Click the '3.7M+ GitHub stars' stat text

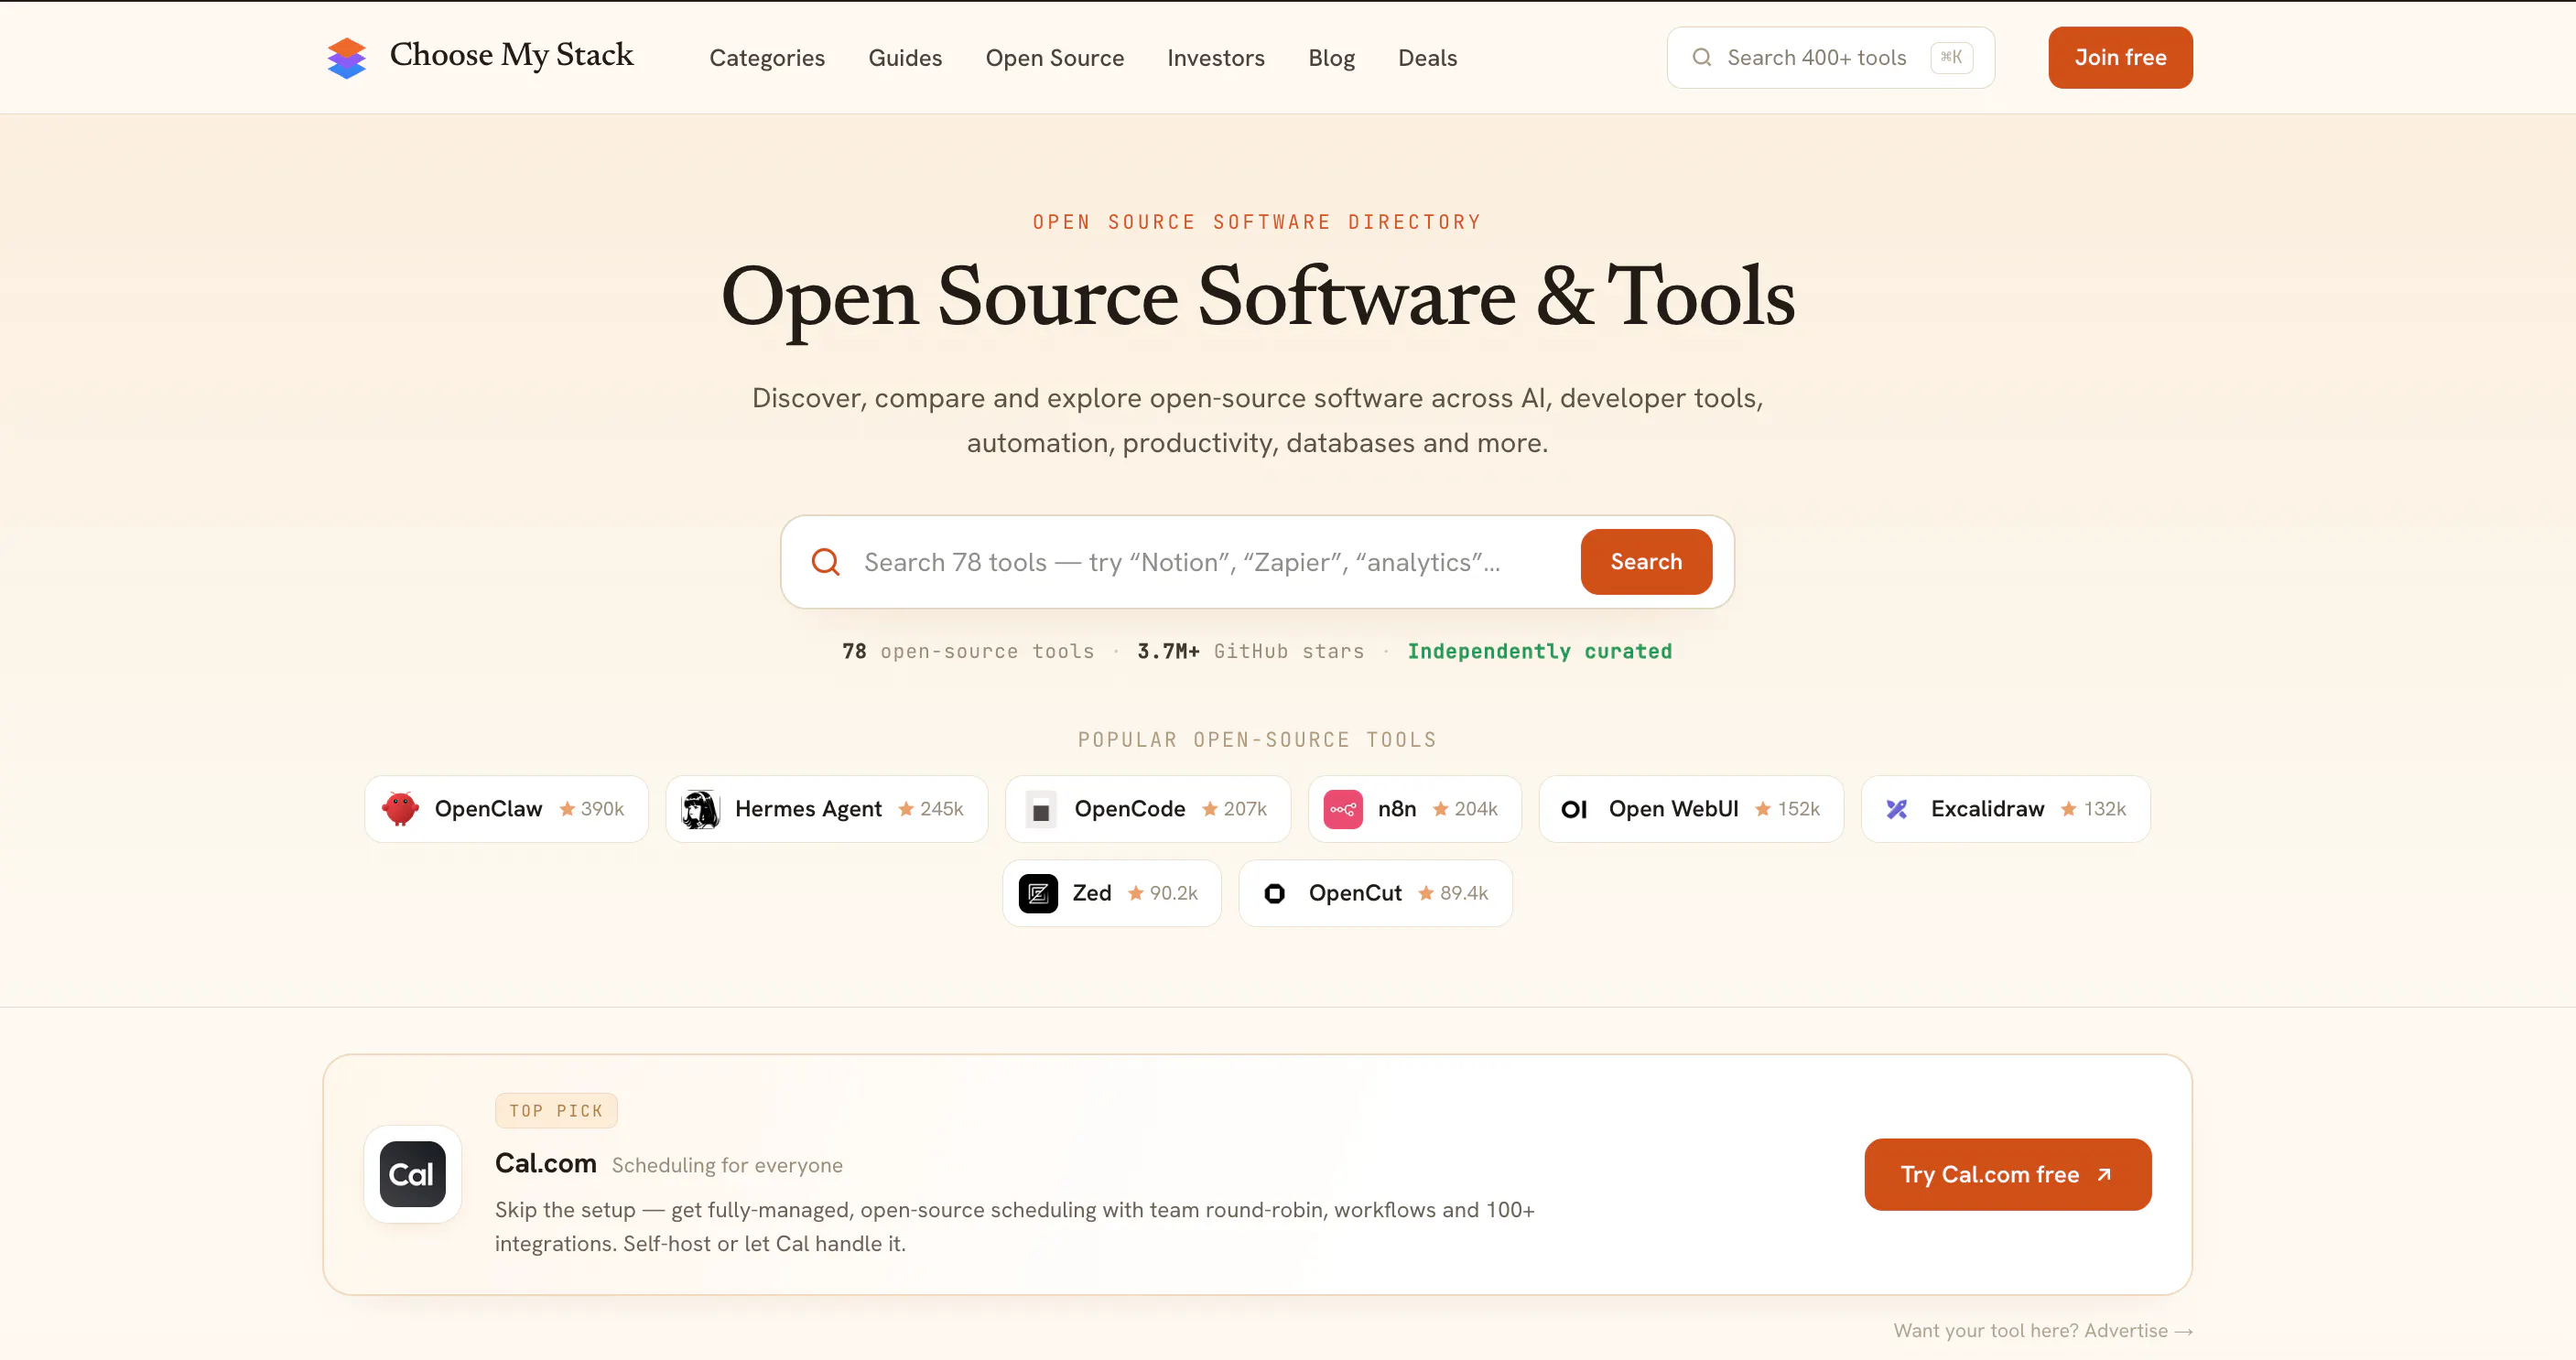[x=1251, y=651]
